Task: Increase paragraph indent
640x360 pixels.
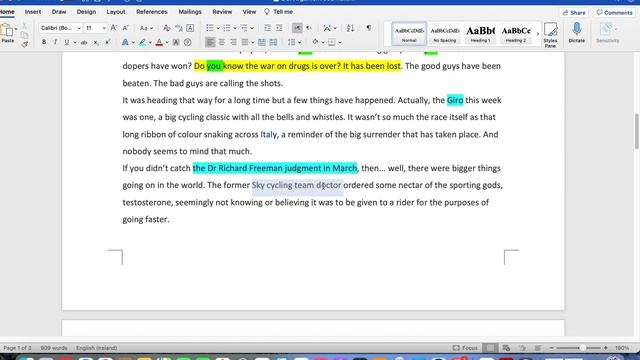Action: tap(279, 28)
